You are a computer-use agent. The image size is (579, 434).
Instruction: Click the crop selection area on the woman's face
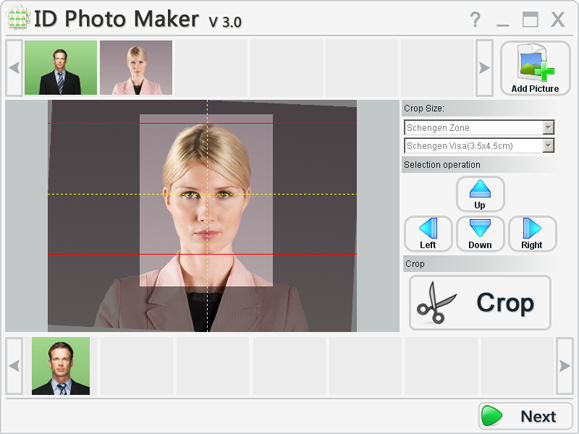click(206, 200)
